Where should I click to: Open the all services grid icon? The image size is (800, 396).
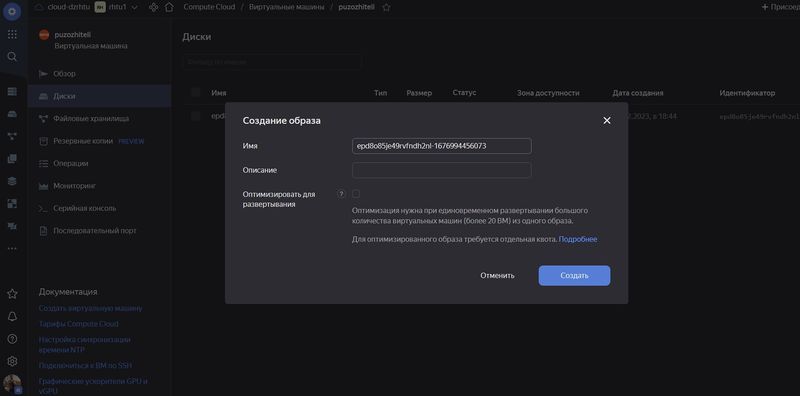tap(12, 34)
